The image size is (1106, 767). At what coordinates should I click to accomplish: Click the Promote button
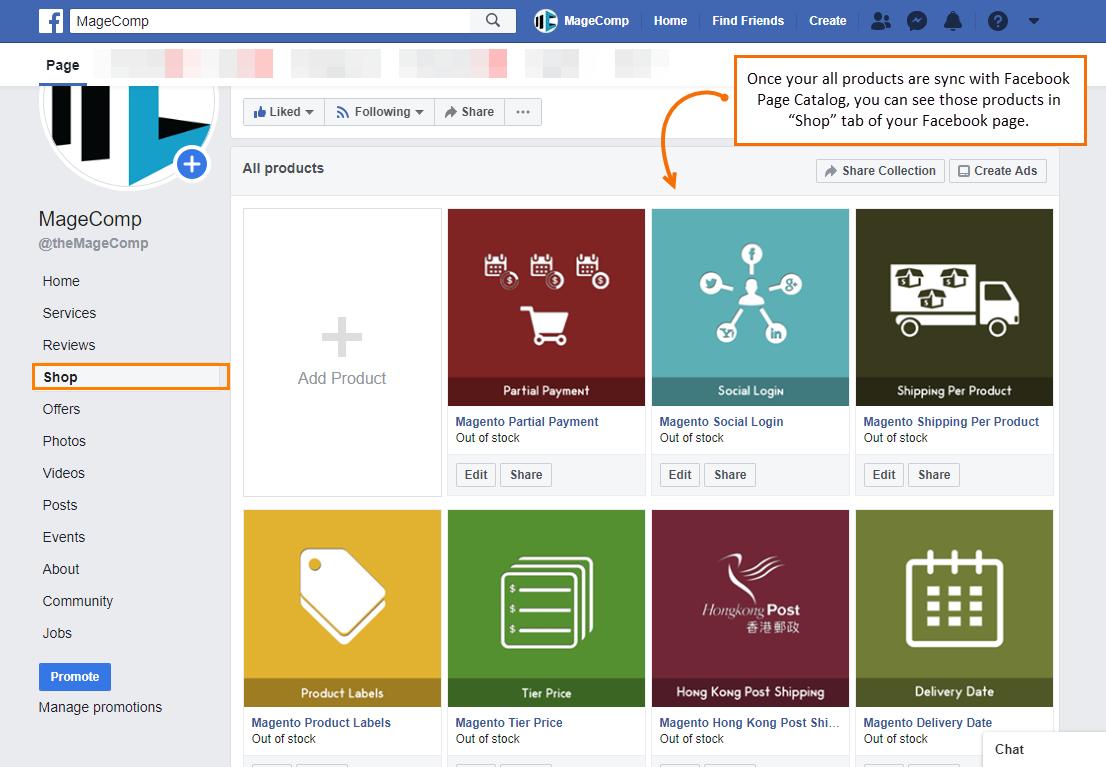click(x=75, y=677)
